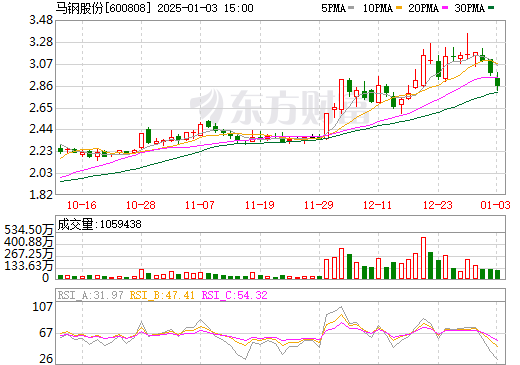Click the 2025-01-03 15:00 timestamp
520x365 pixels.
[x=205, y=8]
